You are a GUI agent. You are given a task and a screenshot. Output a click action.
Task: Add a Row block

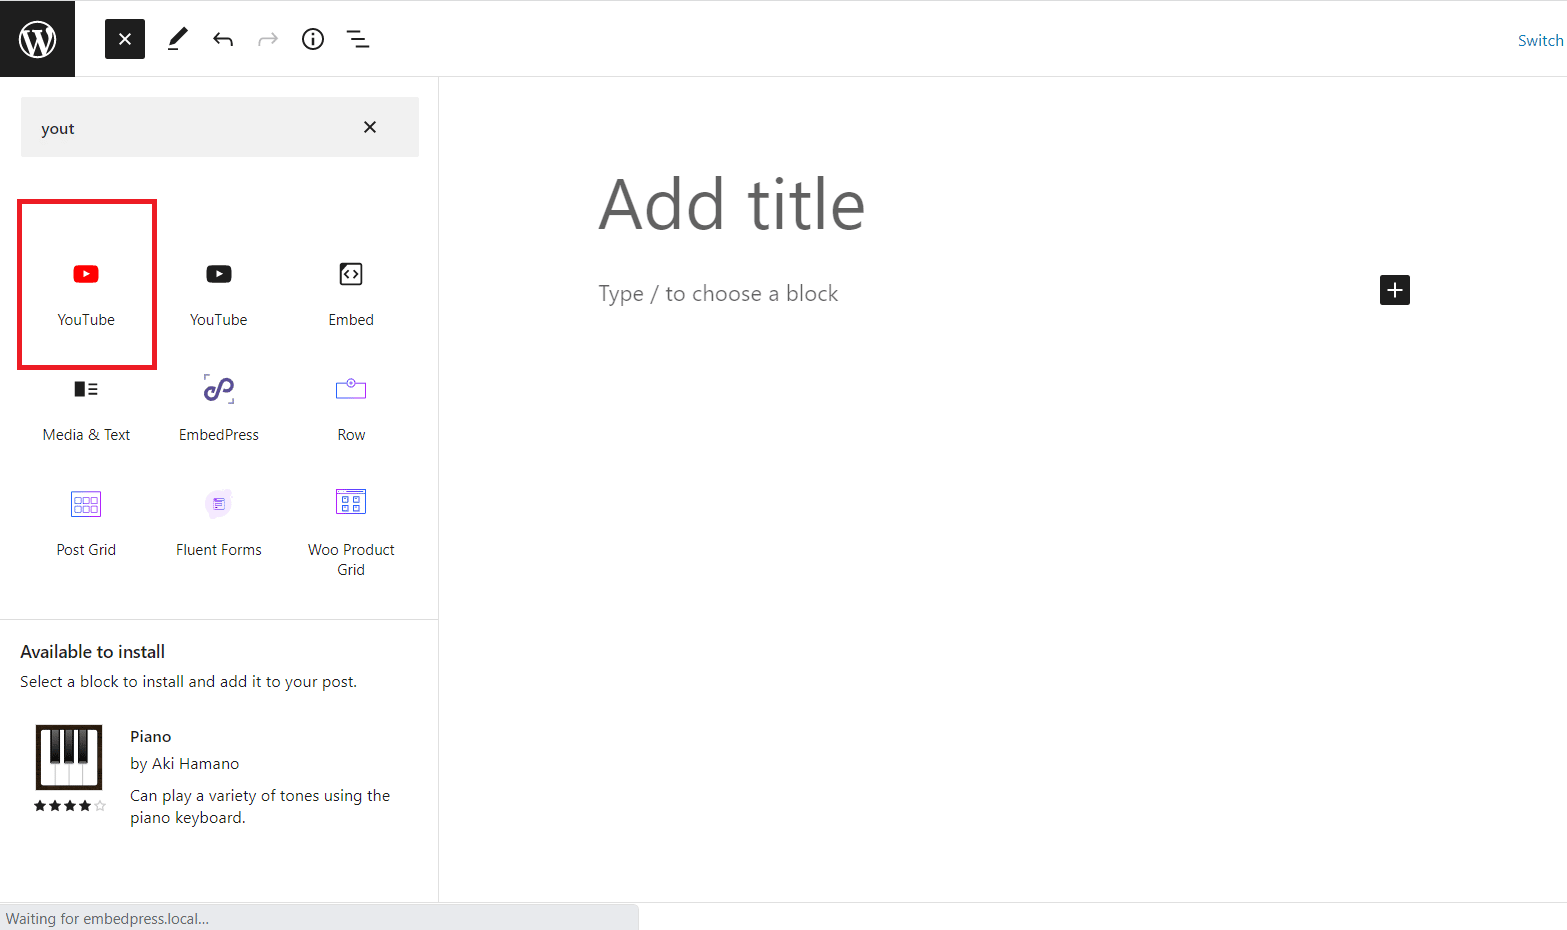tap(350, 405)
